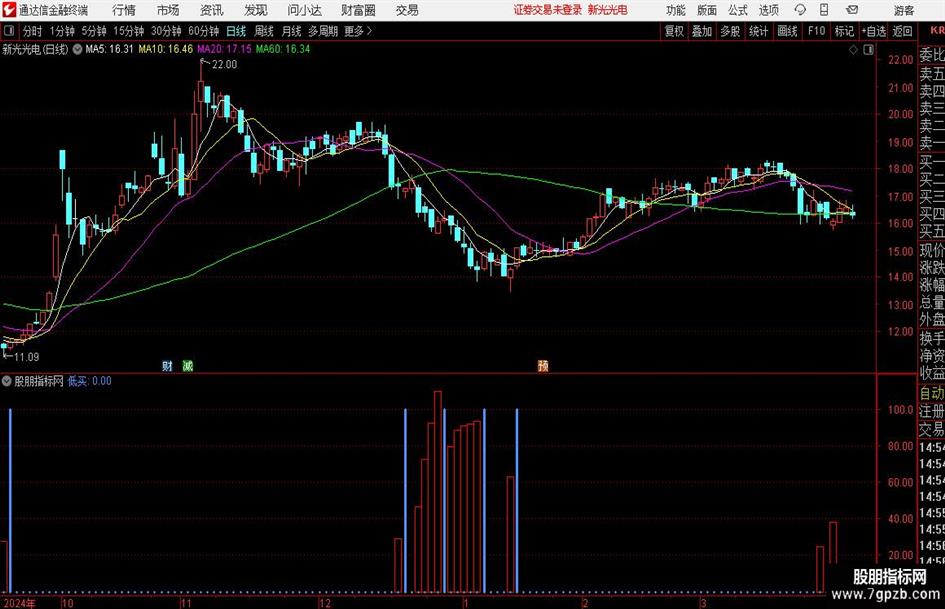Click the 股朋指标网 indicator name

point(39,381)
